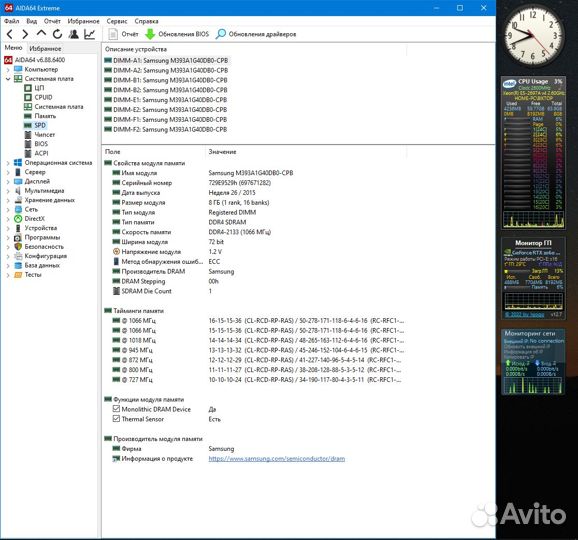Select CPUID item in tree
578x540 pixels.
(38, 97)
